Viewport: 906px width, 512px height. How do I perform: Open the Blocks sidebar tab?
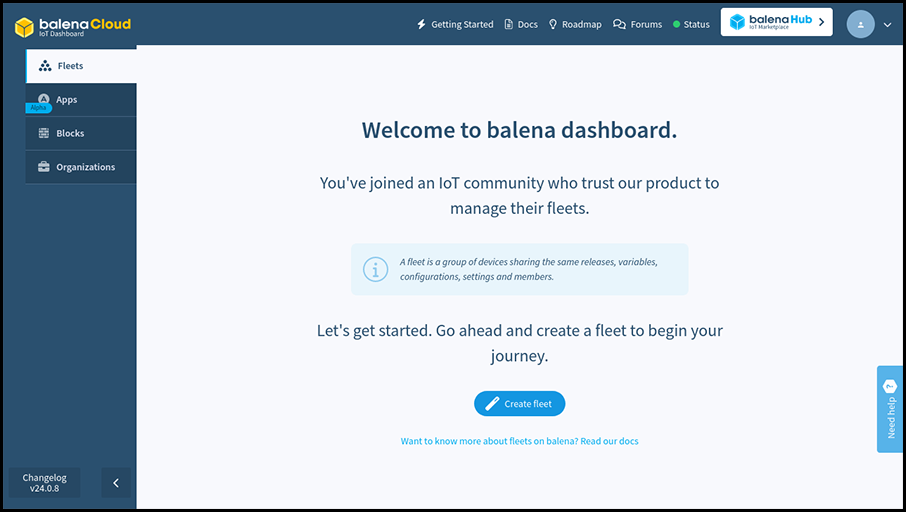point(81,133)
